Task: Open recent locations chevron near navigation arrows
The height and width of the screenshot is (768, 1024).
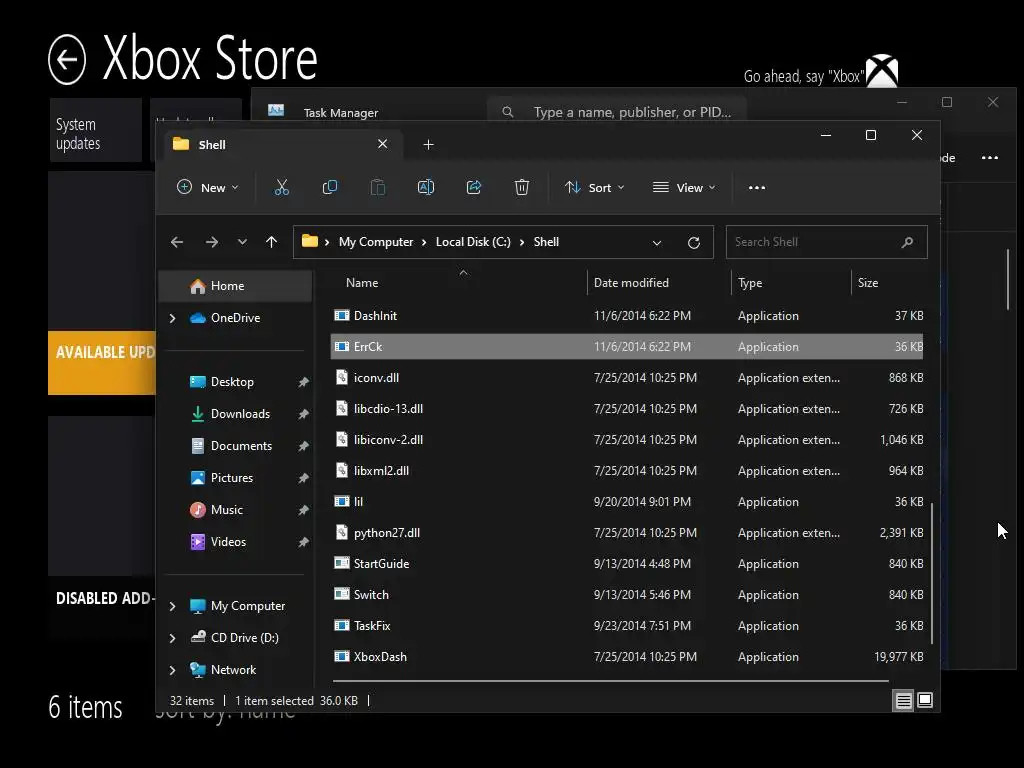Action: point(242,242)
